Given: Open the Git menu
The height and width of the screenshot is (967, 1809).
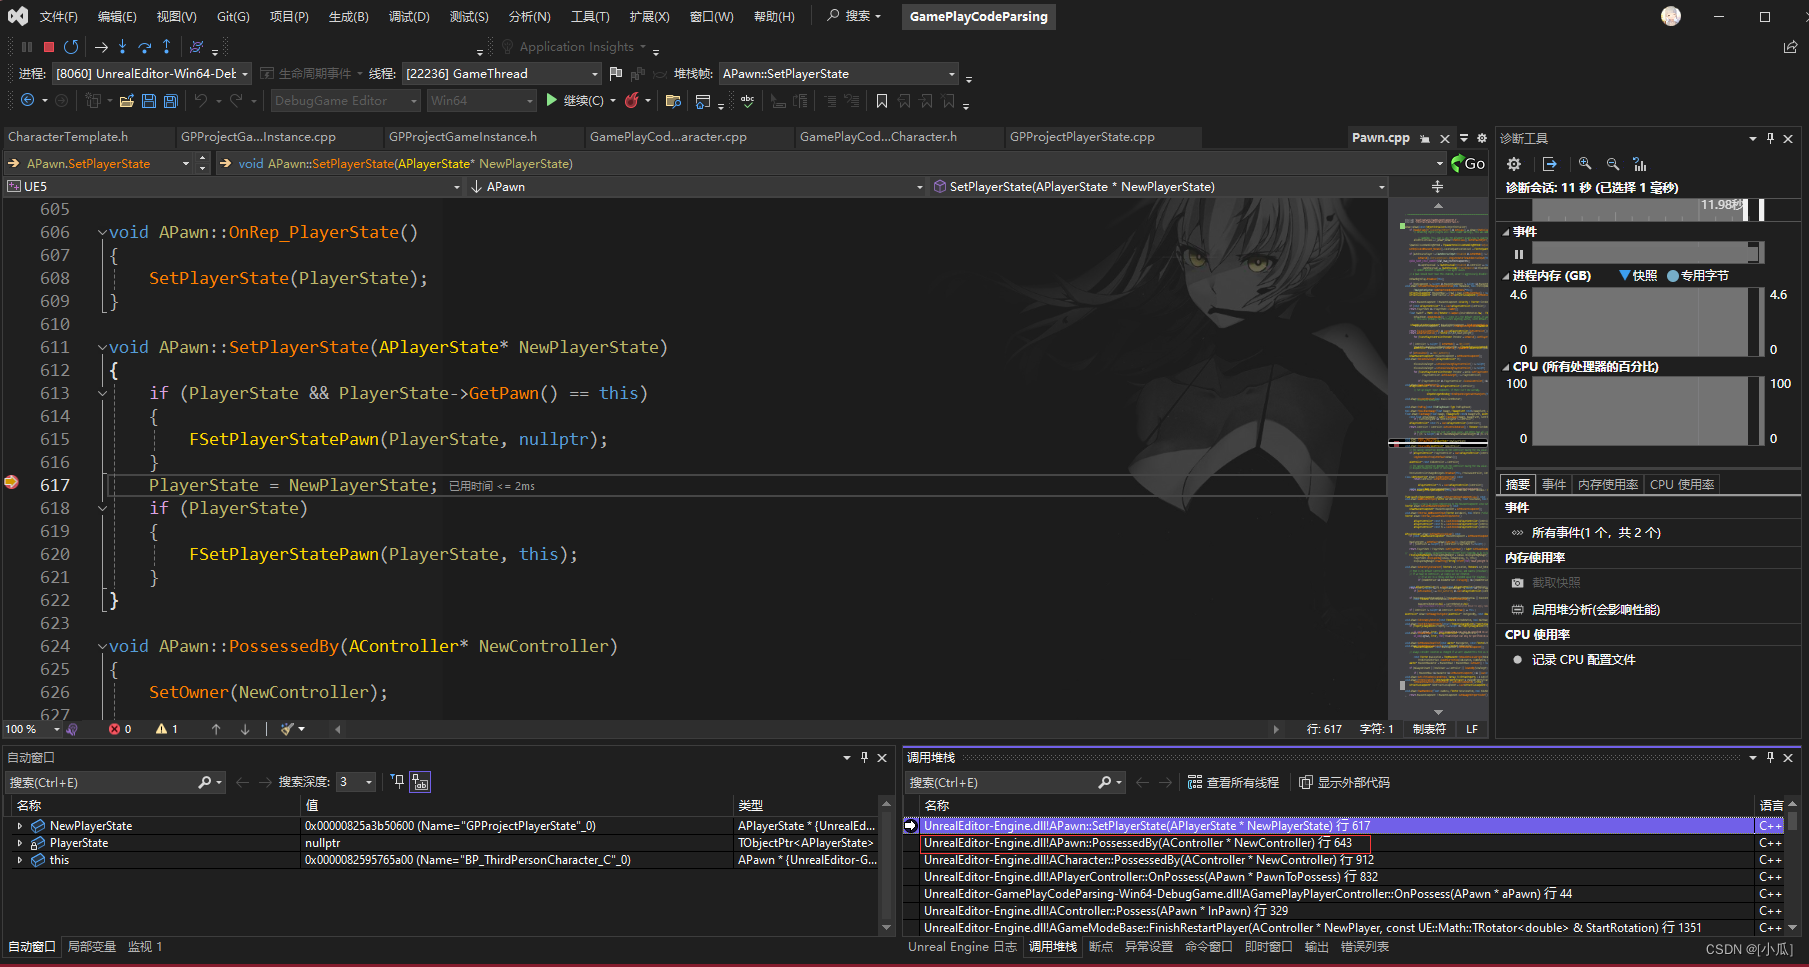Looking at the screenshot, I should (233, 17).
